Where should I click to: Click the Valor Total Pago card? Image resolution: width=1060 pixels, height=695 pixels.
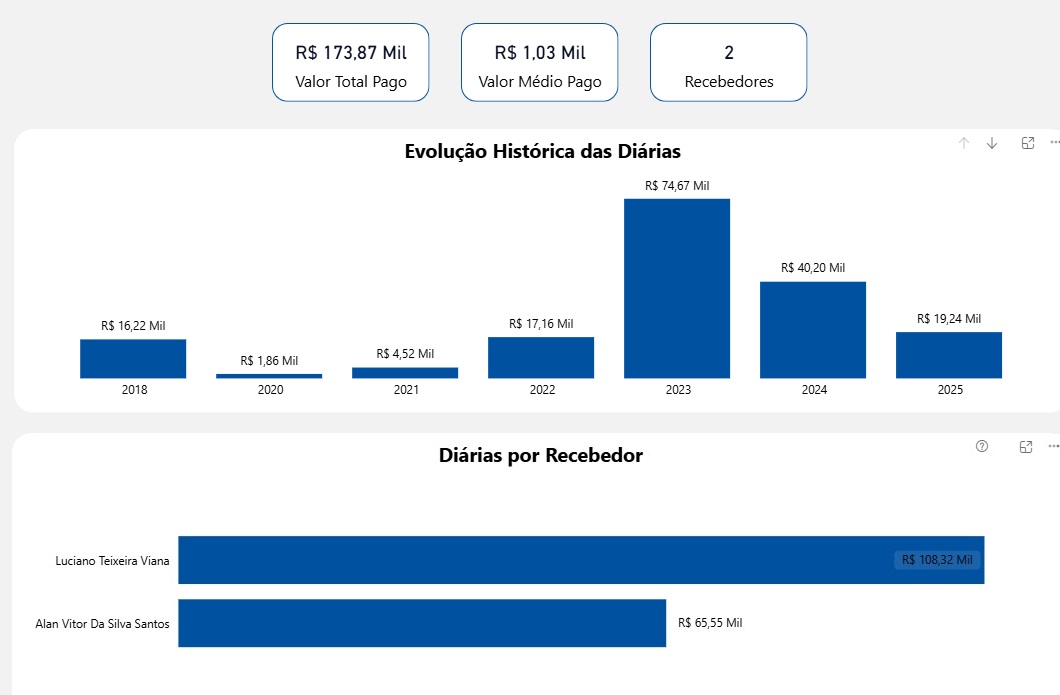pyautogui.click(x=351, y=62)
